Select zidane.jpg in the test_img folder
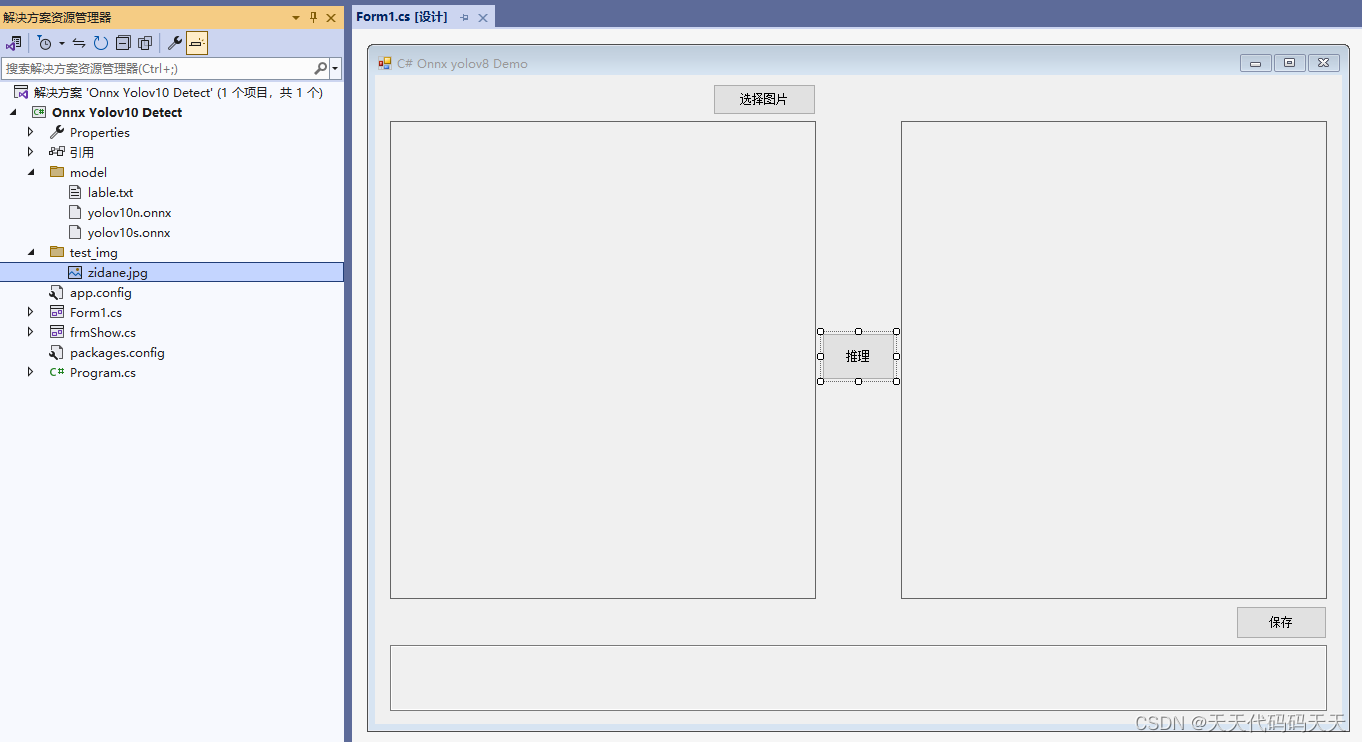 click(118, 272)
